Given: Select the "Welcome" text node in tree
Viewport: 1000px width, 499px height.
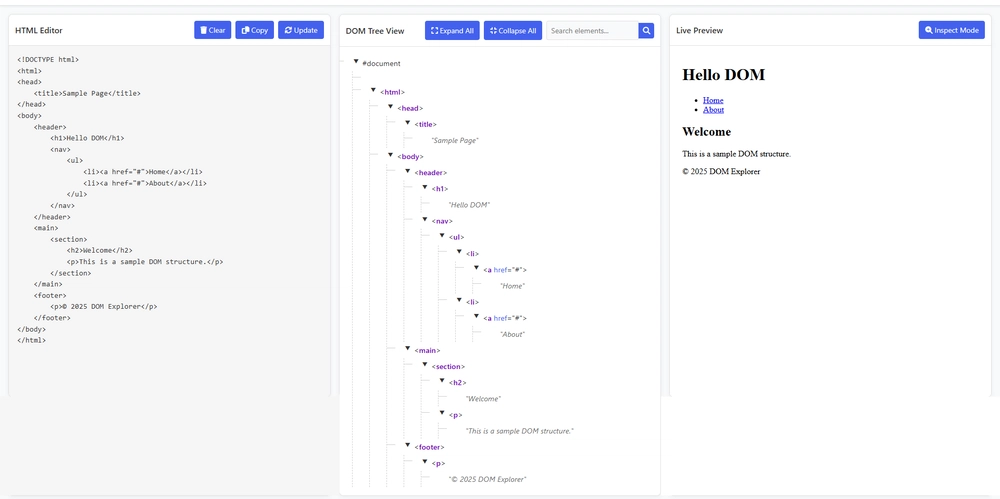Looking at the screenshot, I should 483,399.
